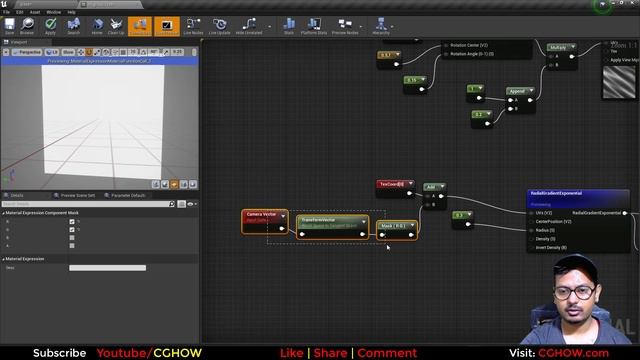Click the Home toolbar icon
The image size is (640, 360).
(97, 27)
